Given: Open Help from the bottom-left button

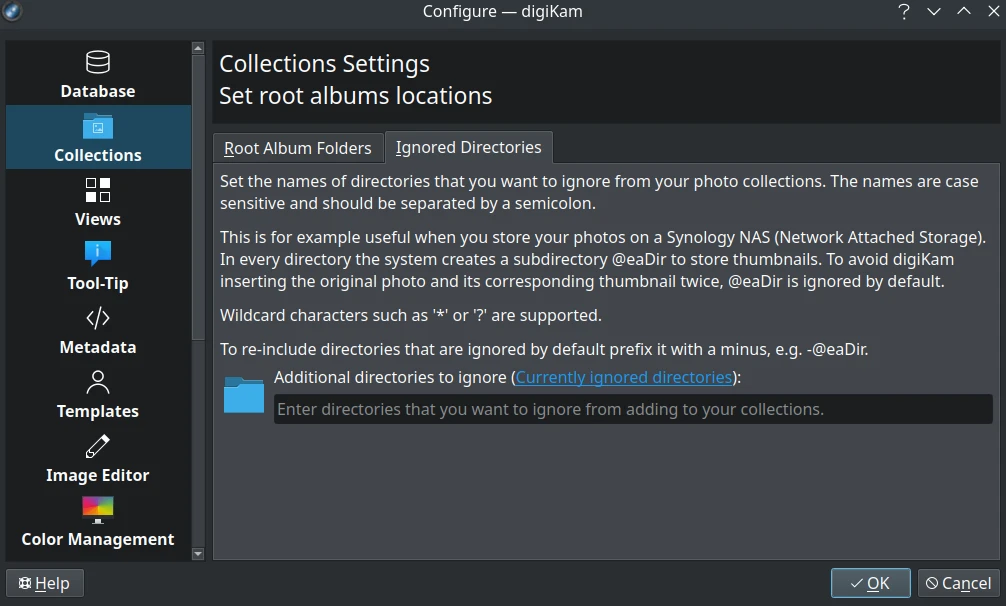Looking at the screenshot, I should [44, 583].
